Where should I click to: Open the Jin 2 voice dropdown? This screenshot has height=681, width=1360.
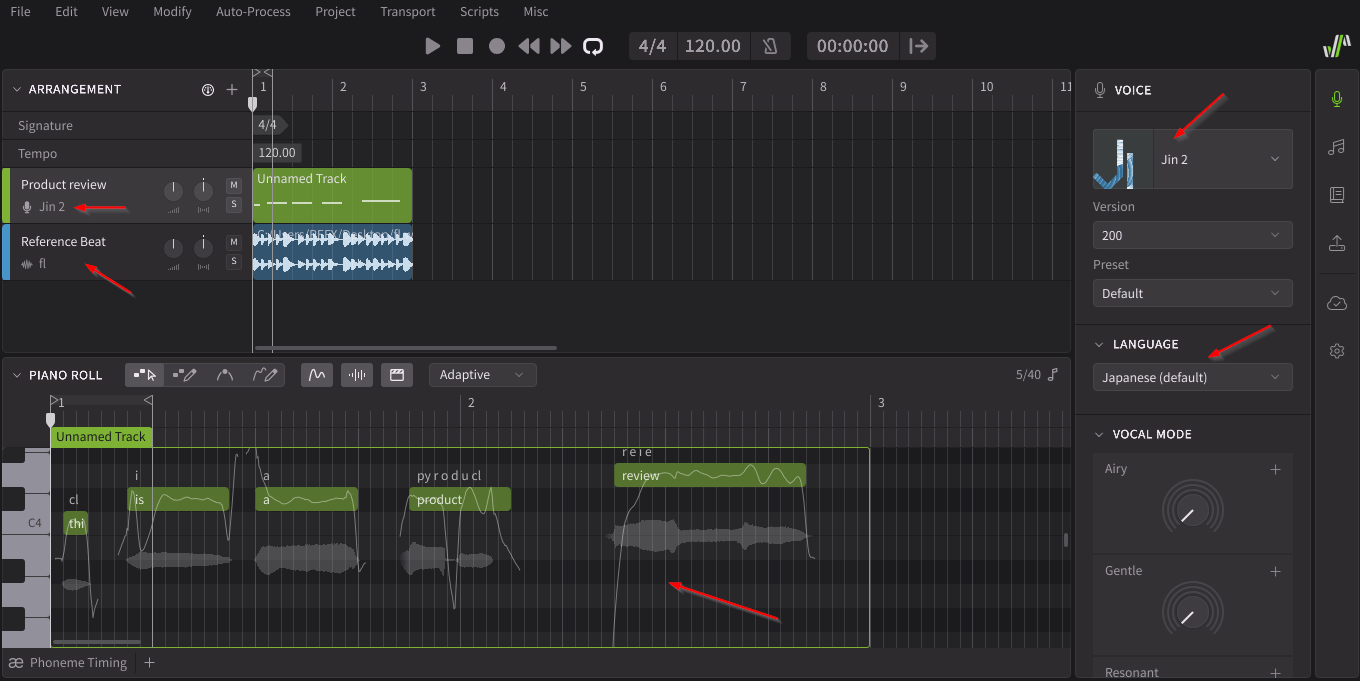click(x=1192, y=159)
